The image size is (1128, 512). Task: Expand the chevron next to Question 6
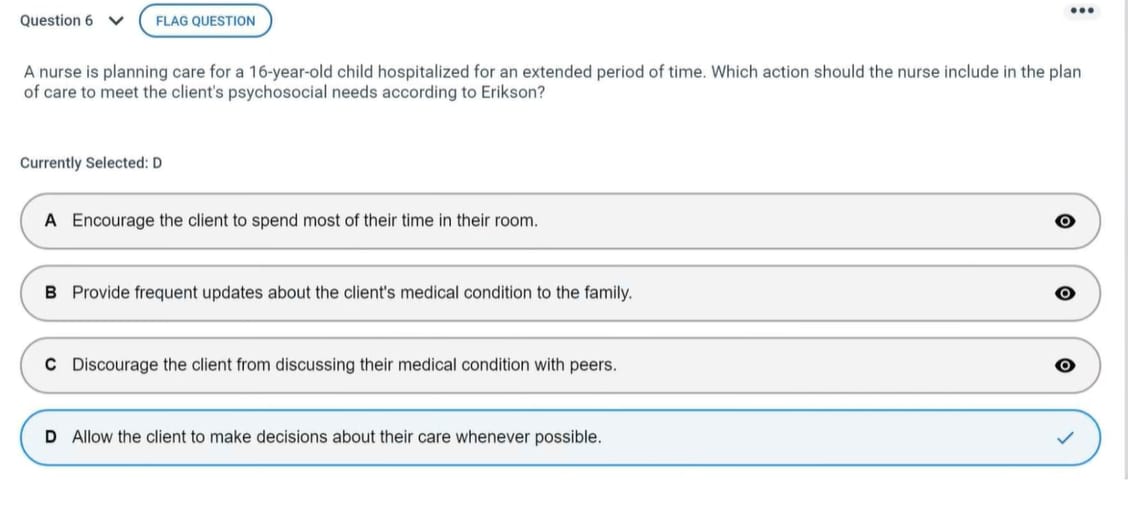click(119, 21)
